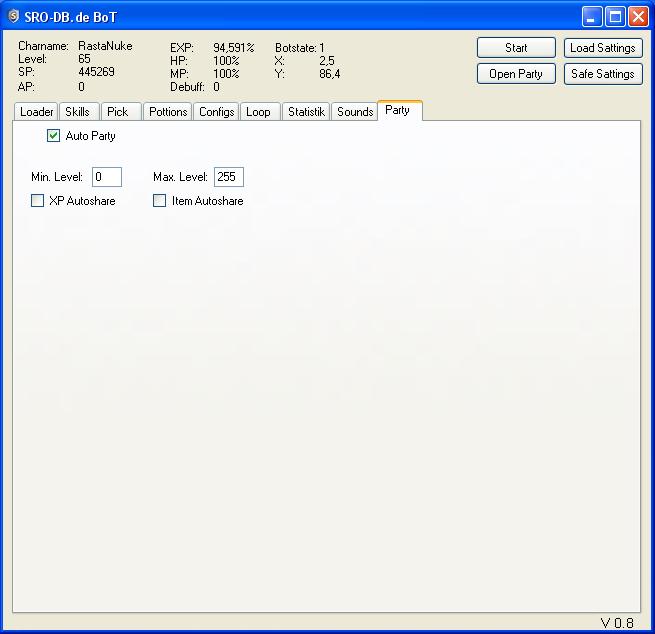Viewport: 655px width, 634px height.
Task: Enable XP Autoshare checkbox
Action: [38, 200]
